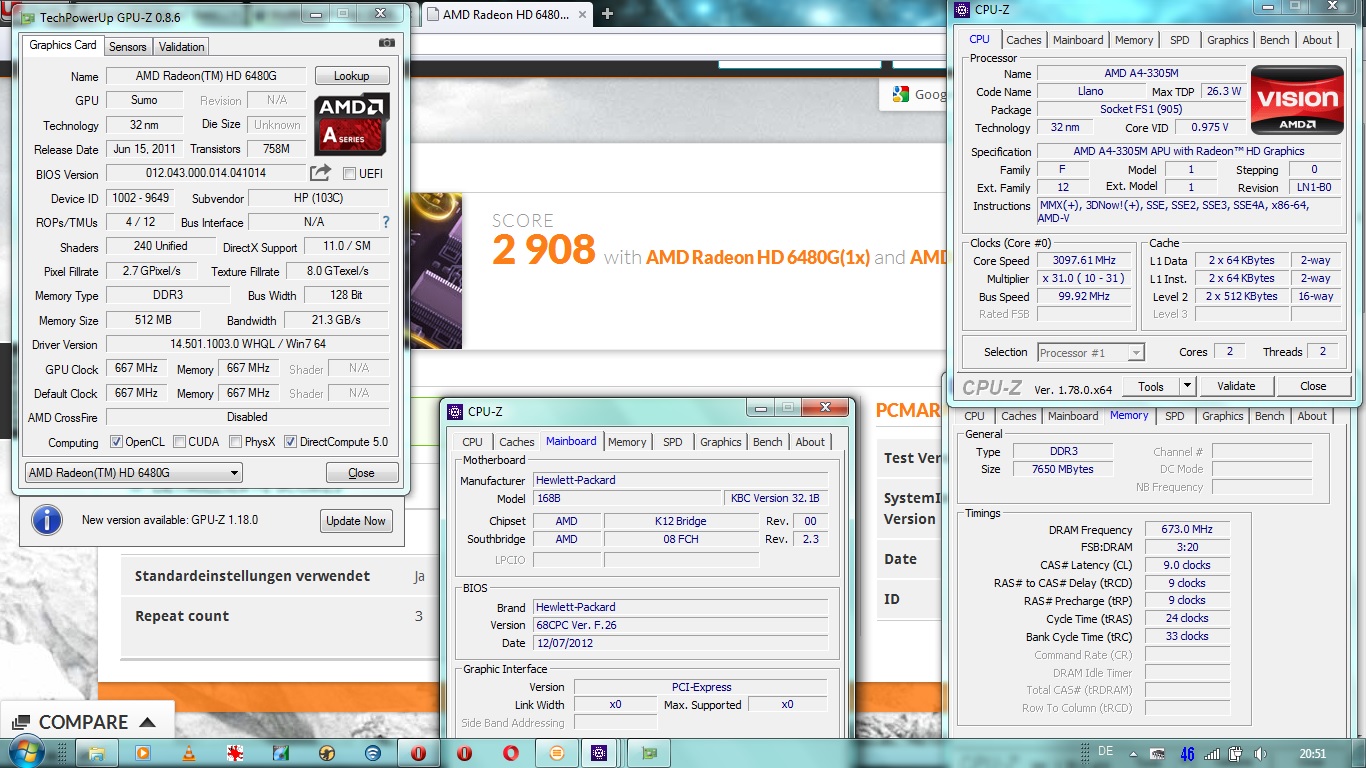Click the DE language indicator
The height and width of the screenshot is (768, 1366).
[x=1105, y=750]
